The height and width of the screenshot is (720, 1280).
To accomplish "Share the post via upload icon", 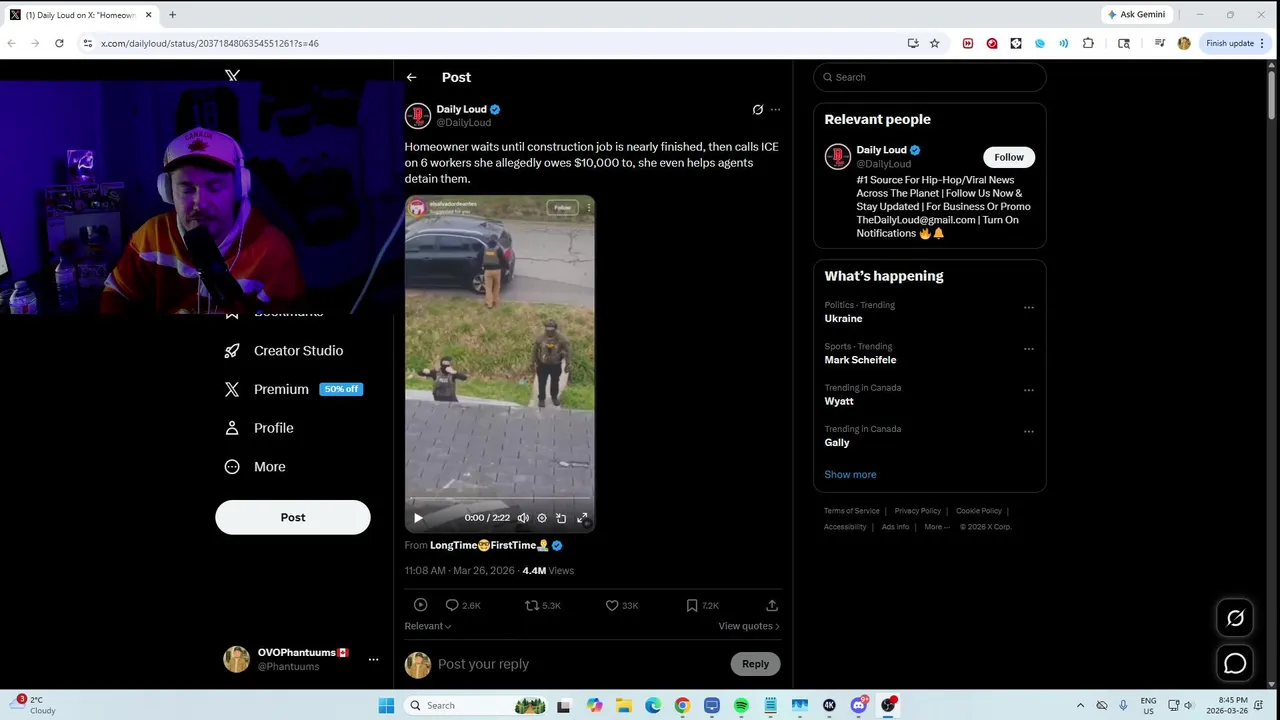I will tap(772, 605).
